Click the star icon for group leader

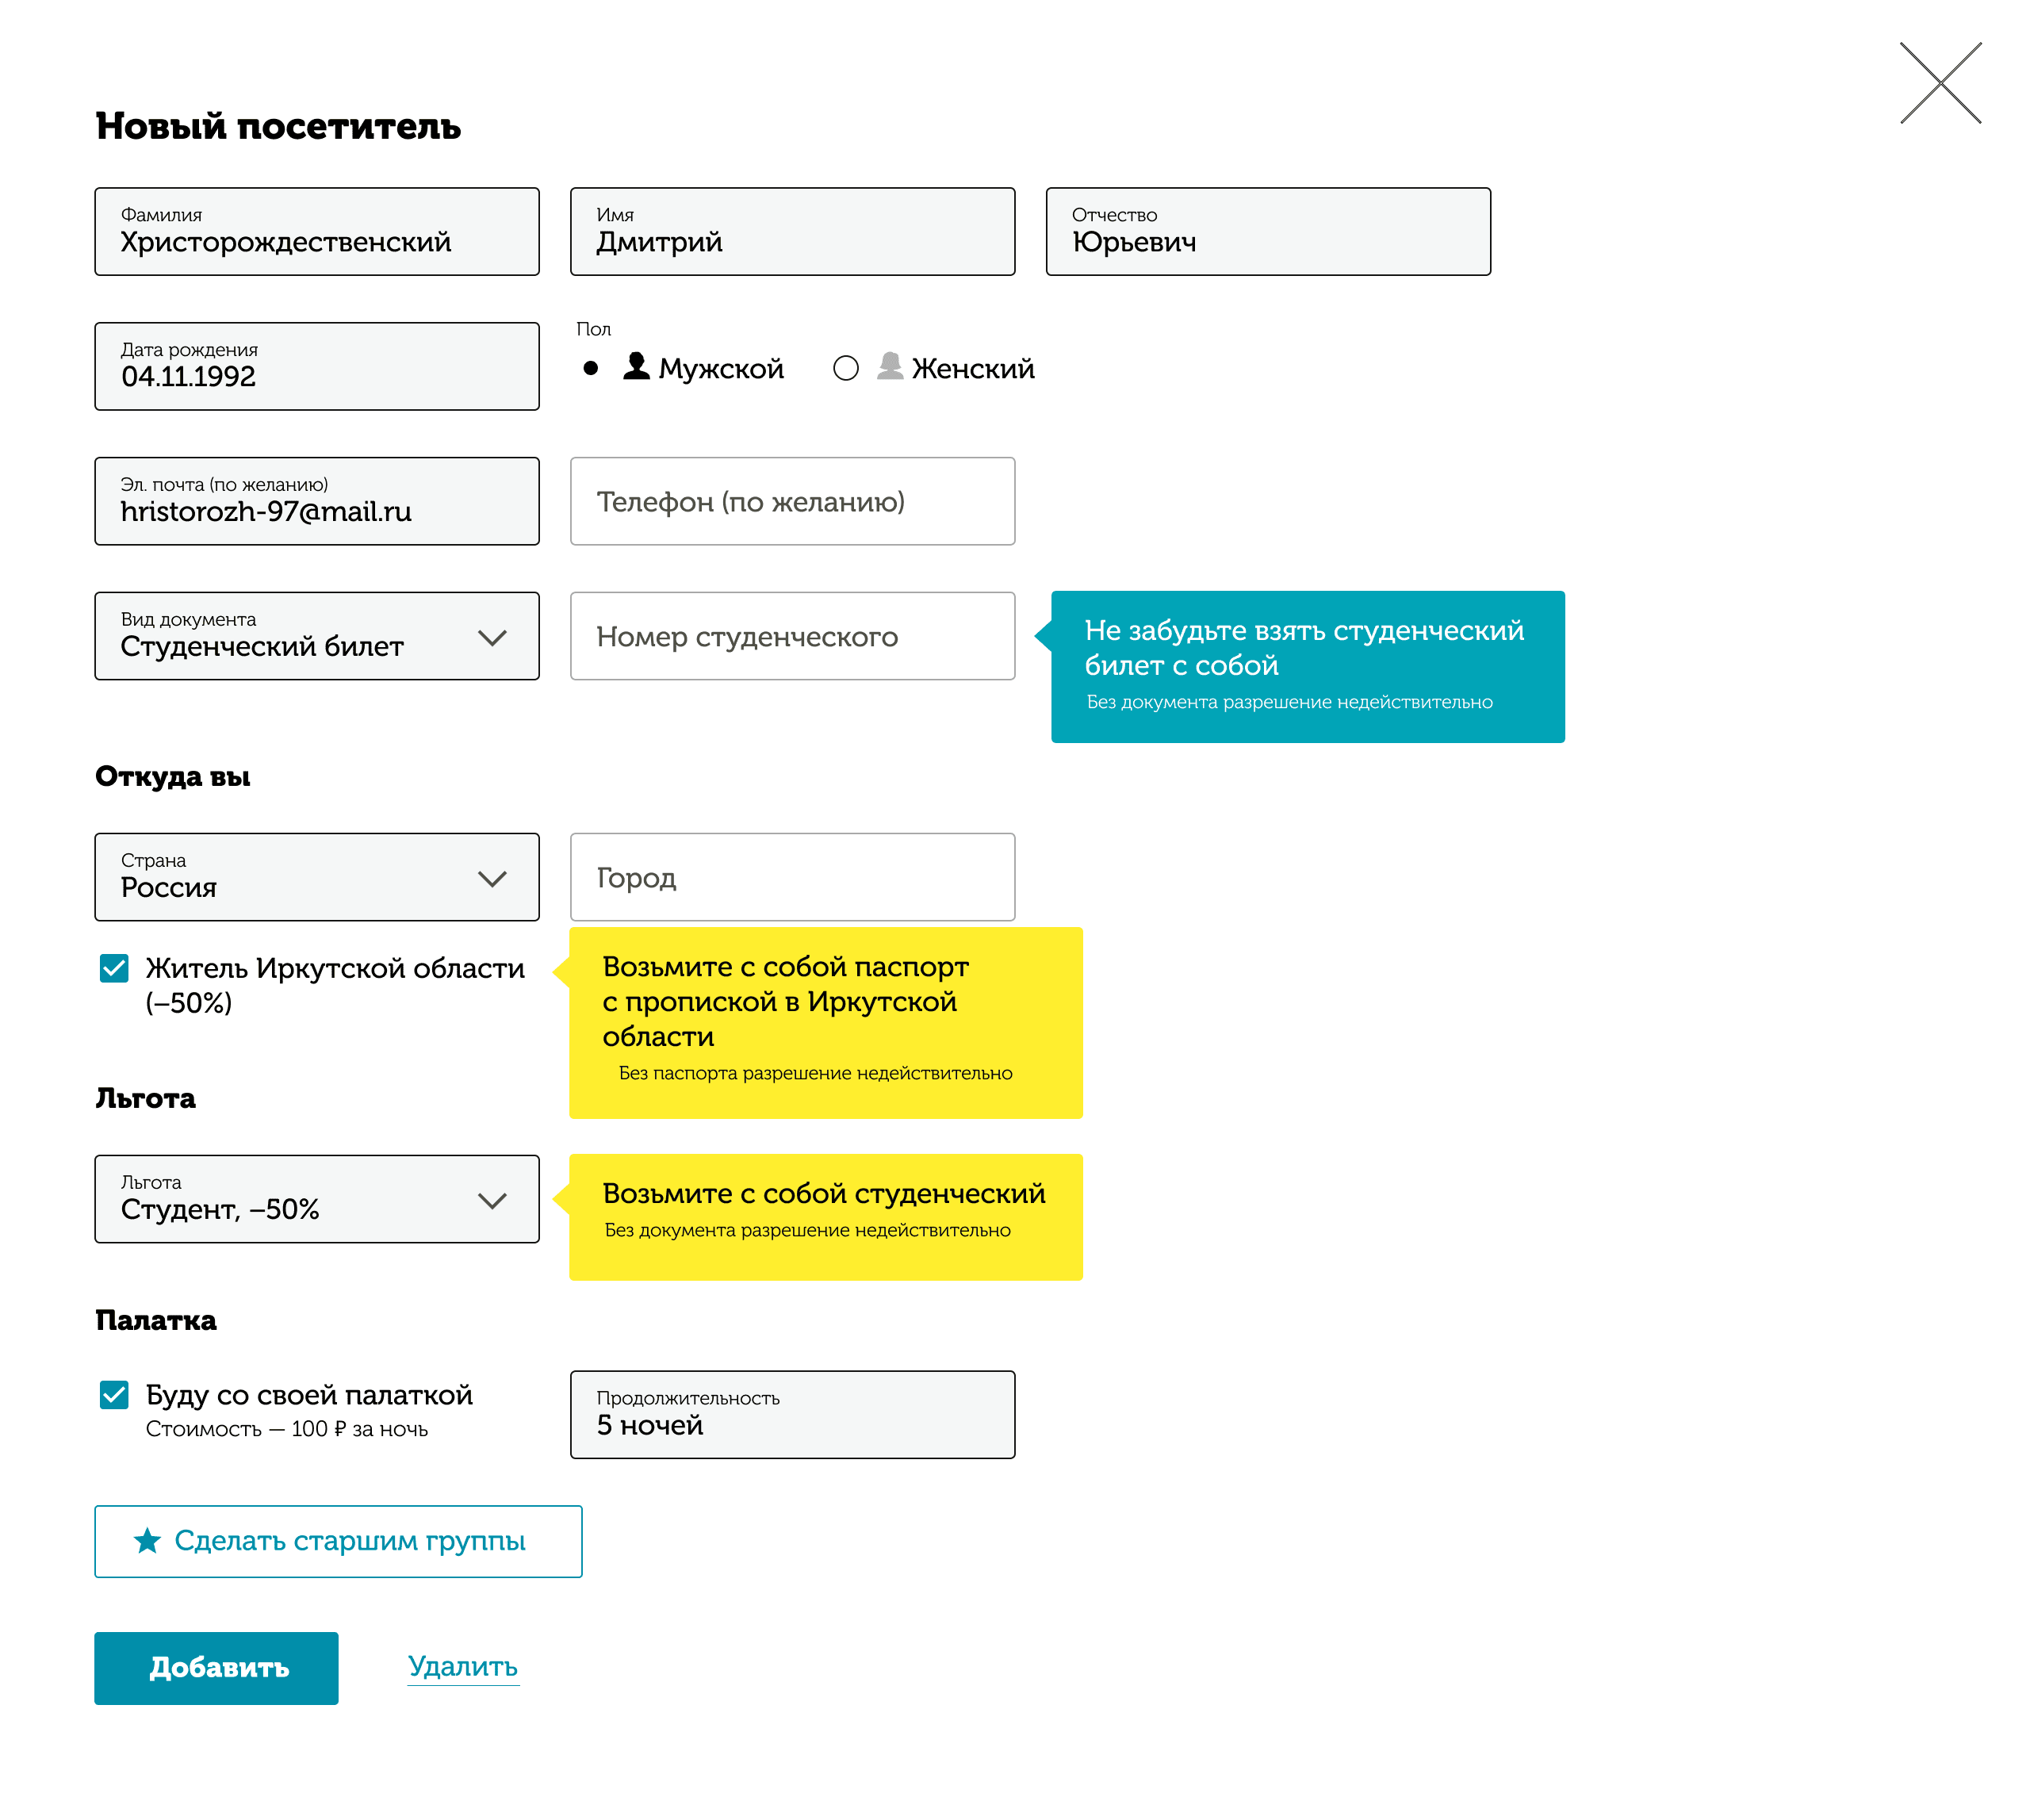point(147,1541)
